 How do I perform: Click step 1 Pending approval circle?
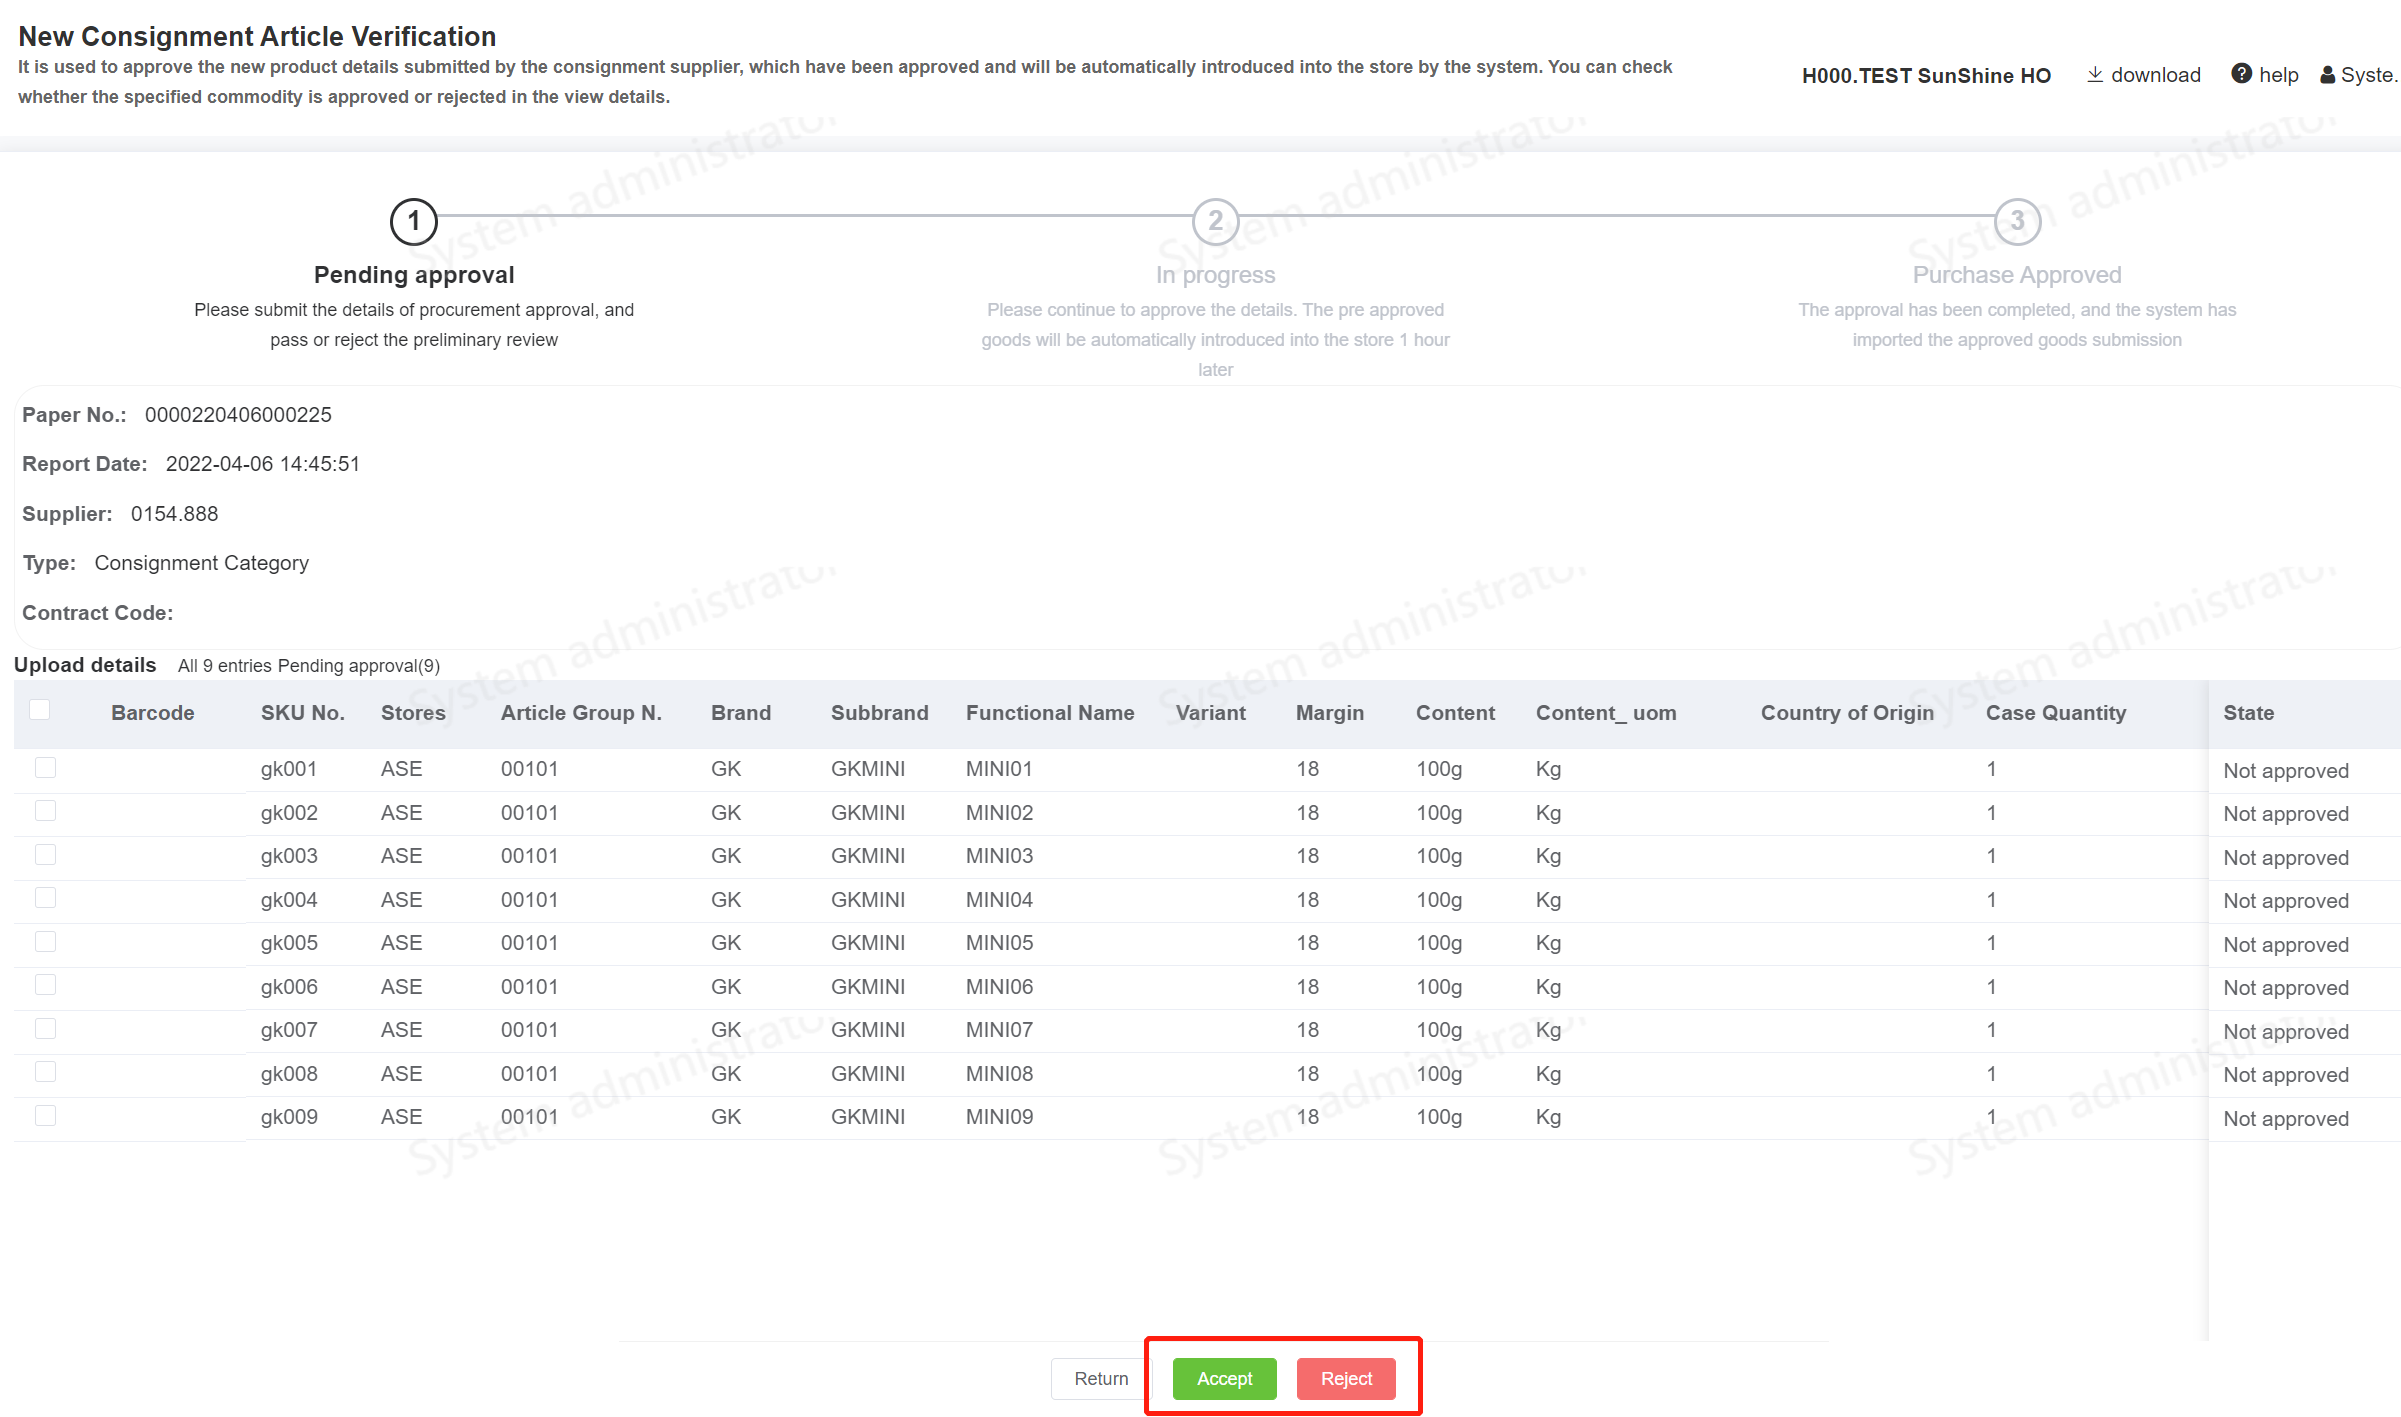click(x=413, y=221)
